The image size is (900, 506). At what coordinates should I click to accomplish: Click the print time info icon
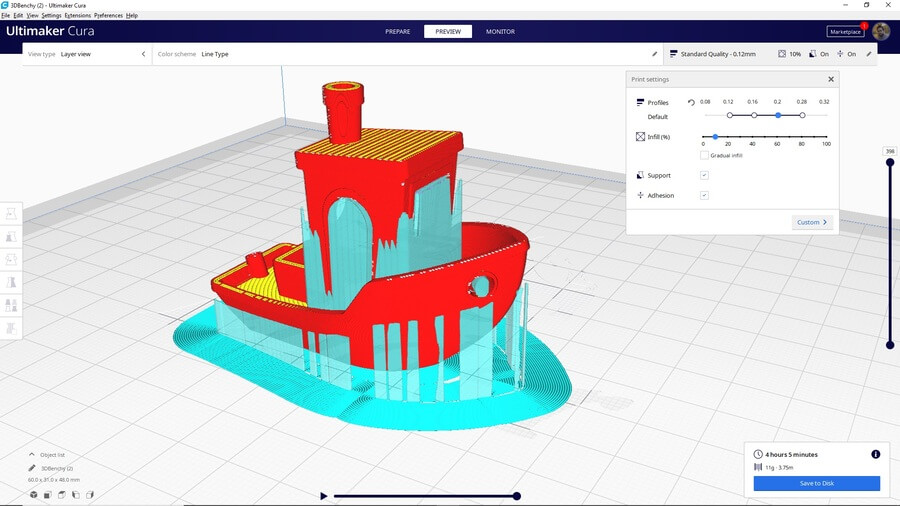[875, 454]
